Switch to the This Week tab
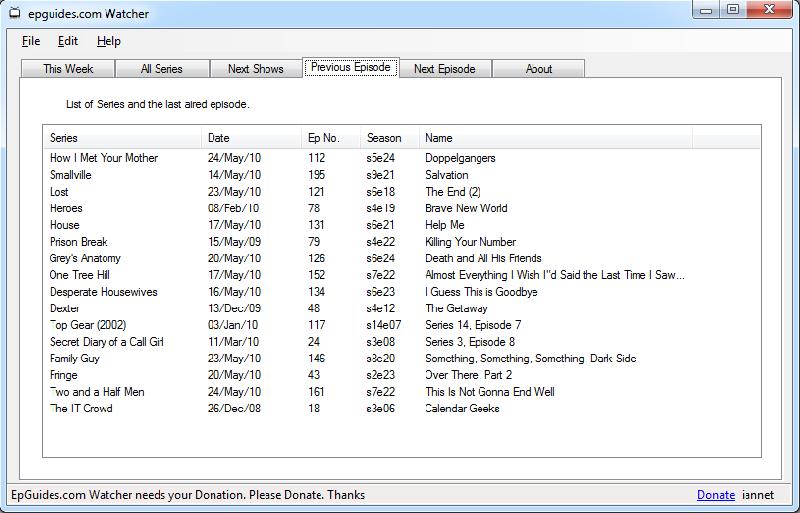Image resolution: width=800 pixels, height=513 pixels. (68, 69)
